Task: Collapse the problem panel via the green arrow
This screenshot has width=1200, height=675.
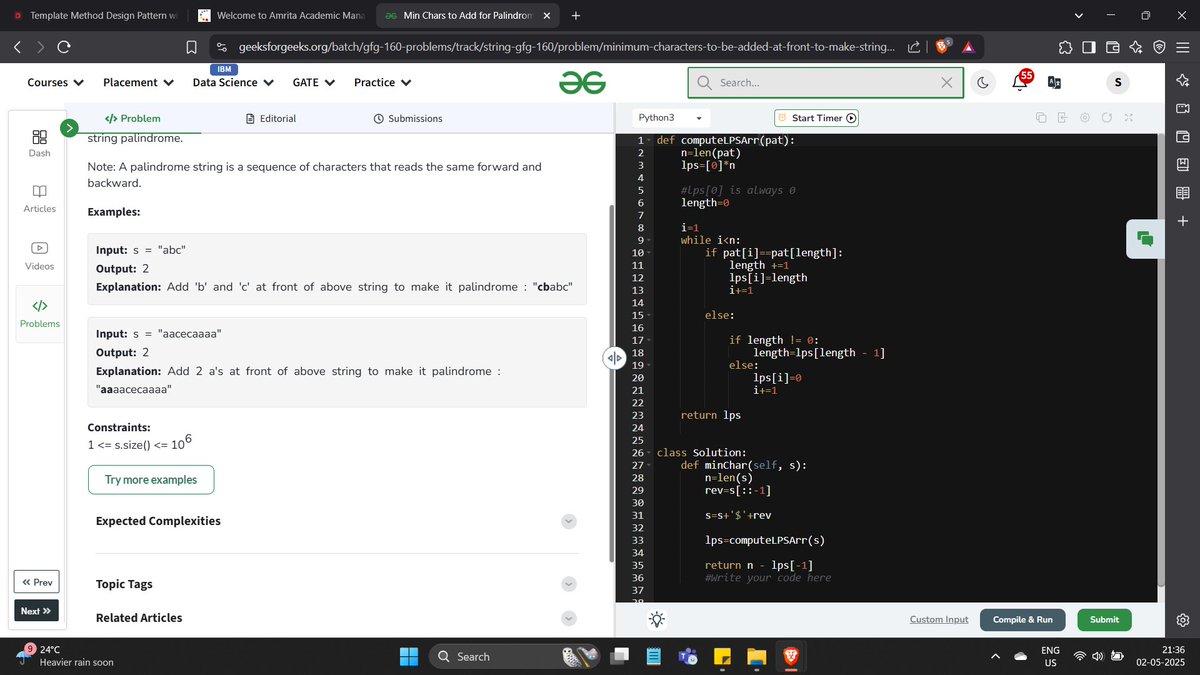Action: click(x=69, y=128)
